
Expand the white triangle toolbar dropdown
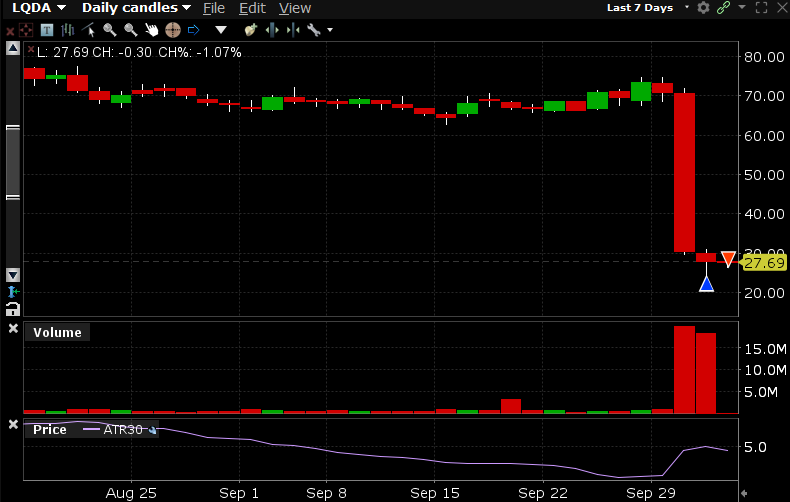click(x=221, y=30)
